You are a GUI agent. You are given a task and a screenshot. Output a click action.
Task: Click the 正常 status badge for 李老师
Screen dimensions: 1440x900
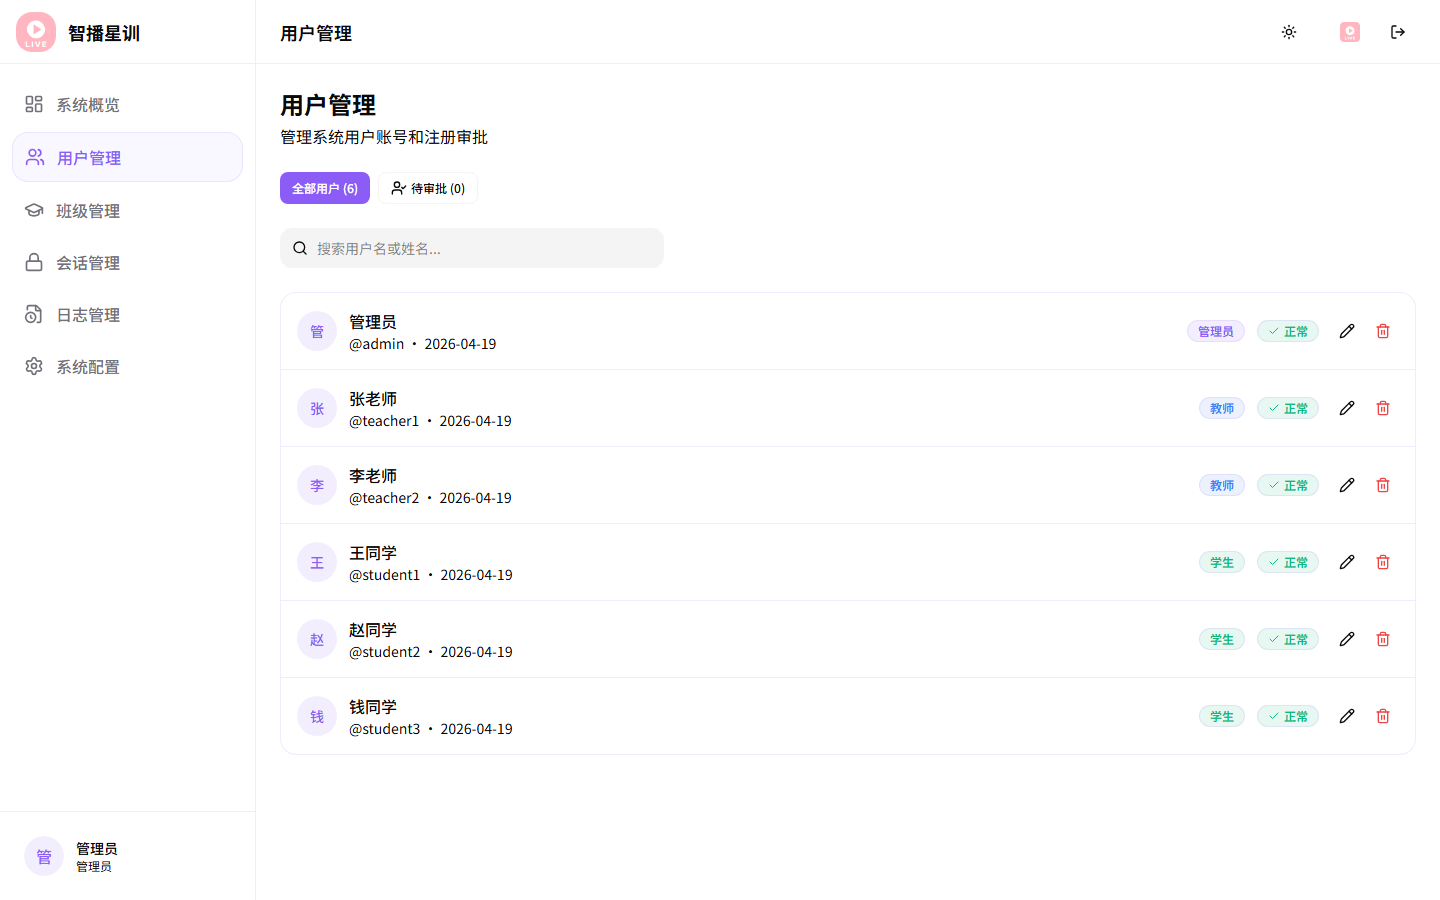click(1287, 485)
